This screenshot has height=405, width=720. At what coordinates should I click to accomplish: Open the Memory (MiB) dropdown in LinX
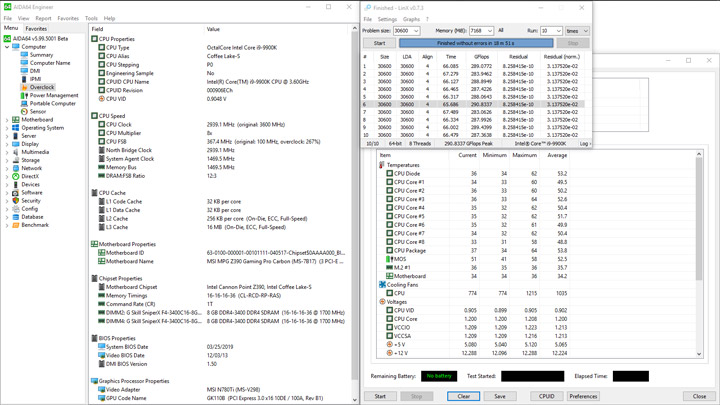489,31
